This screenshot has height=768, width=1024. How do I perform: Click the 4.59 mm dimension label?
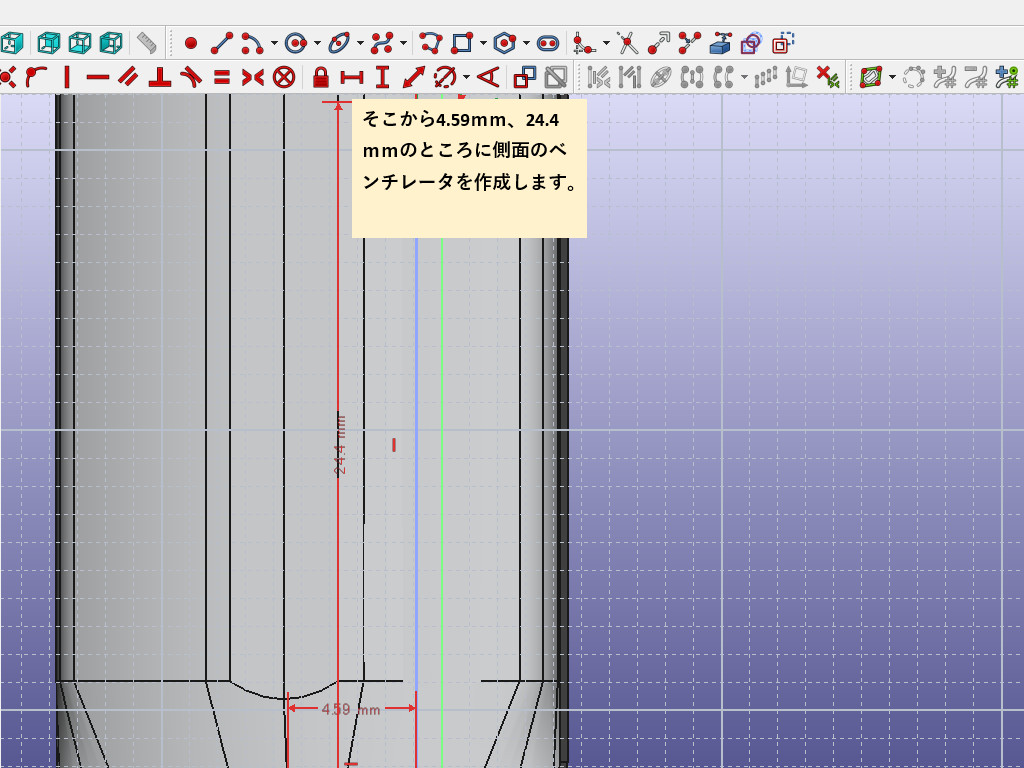(x=350, y=709)
